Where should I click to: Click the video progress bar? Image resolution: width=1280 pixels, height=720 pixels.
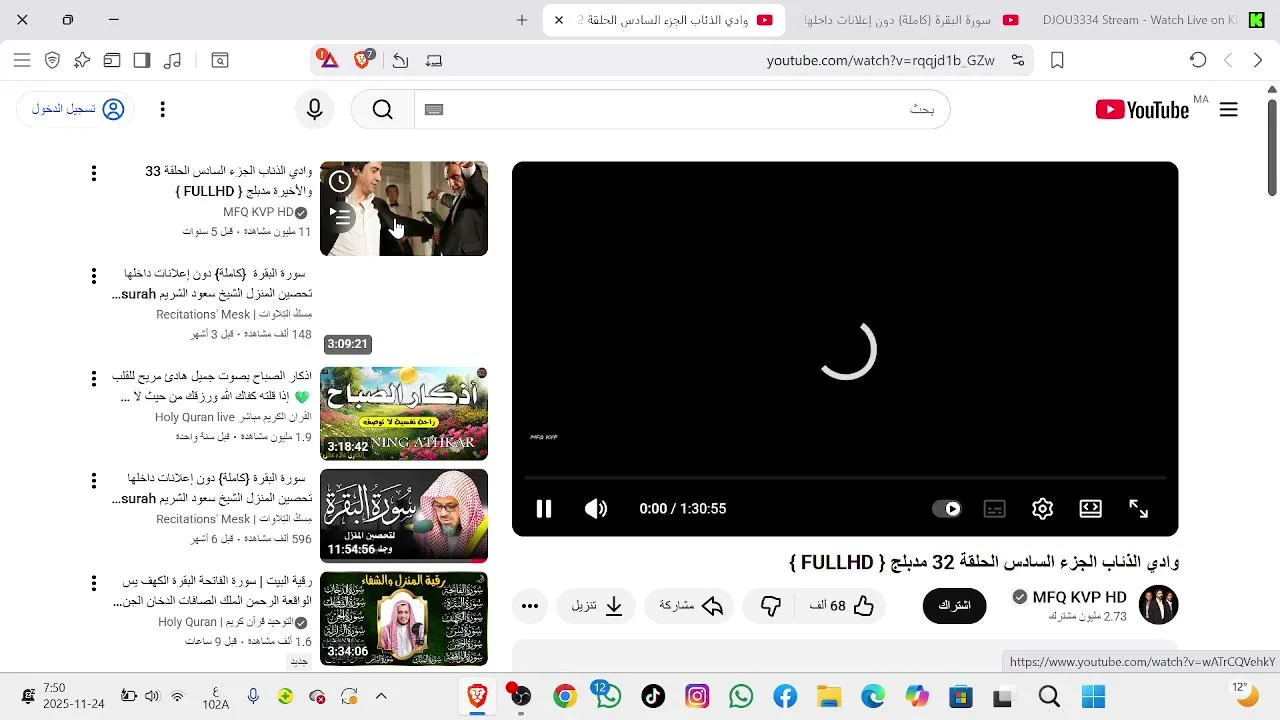tap(845, 479)
